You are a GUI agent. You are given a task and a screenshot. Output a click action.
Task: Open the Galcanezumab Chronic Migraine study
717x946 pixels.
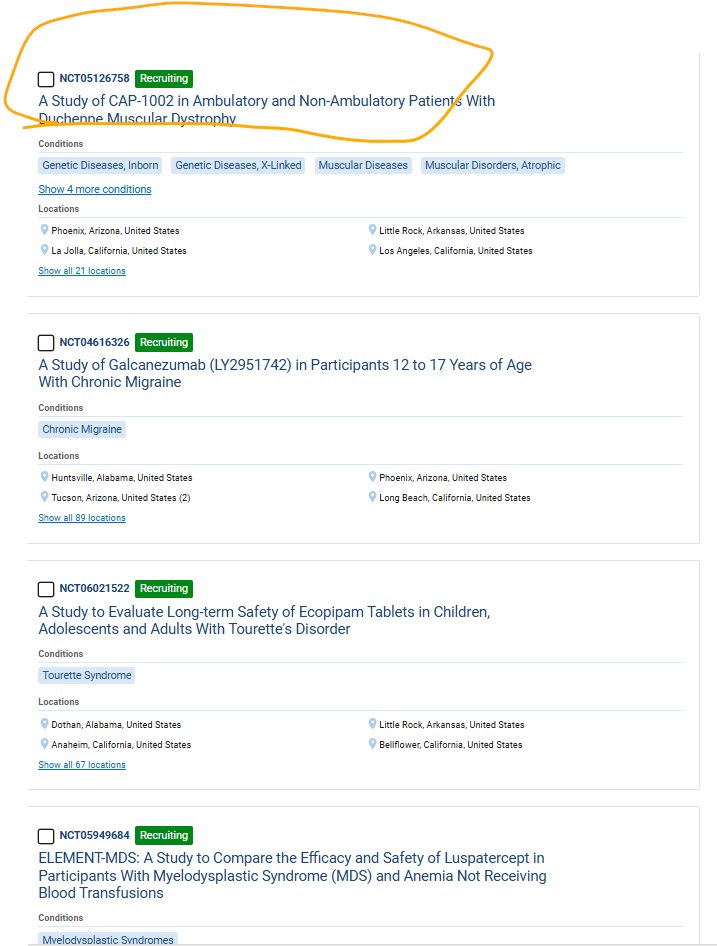pyautogui.click(x=285, y=373)
